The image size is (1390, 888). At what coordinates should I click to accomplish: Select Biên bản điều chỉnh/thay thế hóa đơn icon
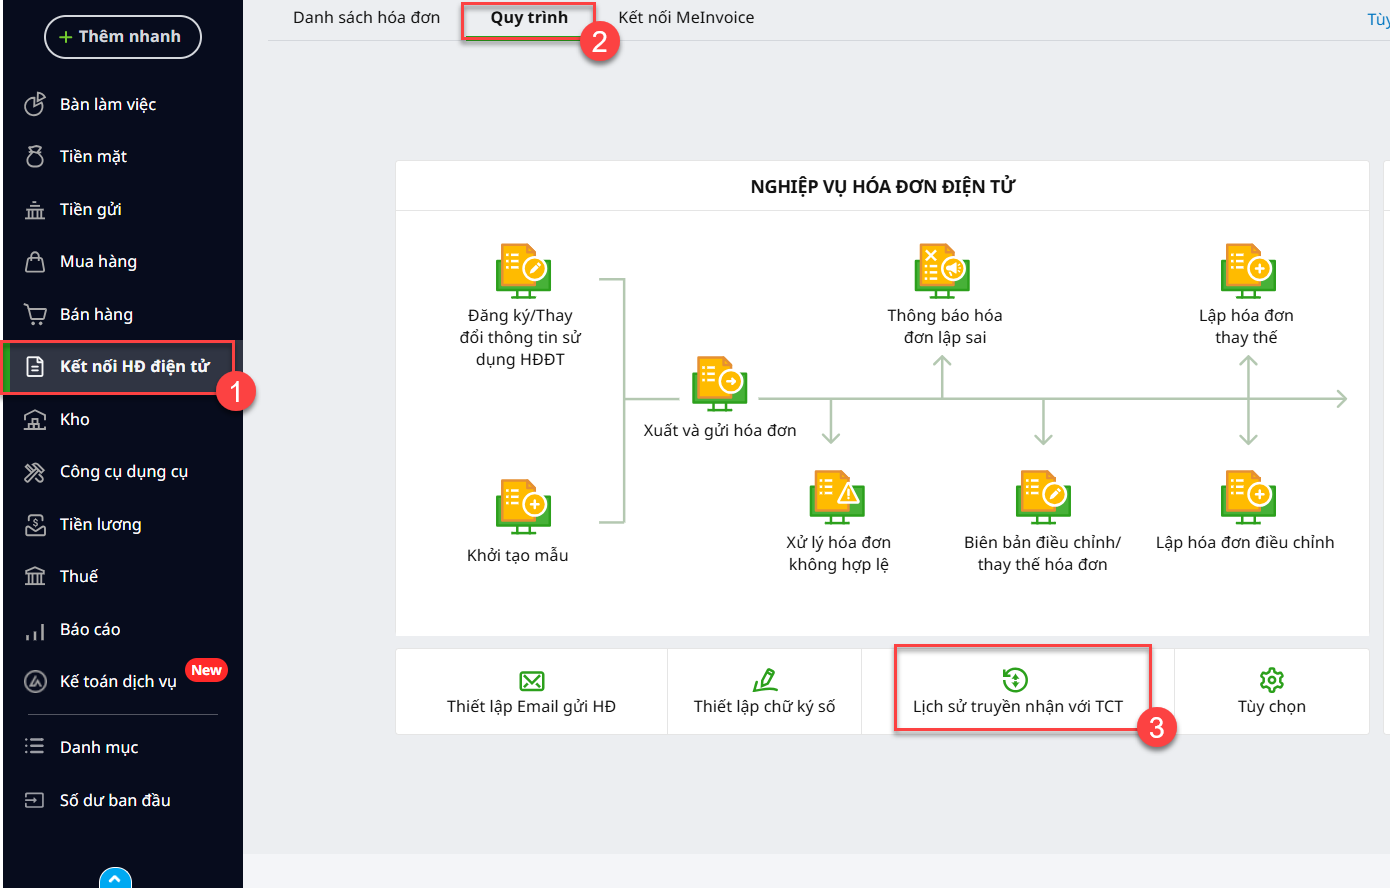tap(1043, 497)
